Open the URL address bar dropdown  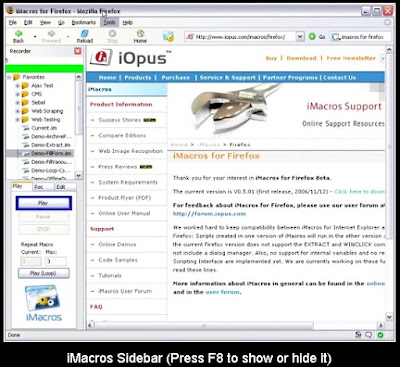(x=300, y=36)
